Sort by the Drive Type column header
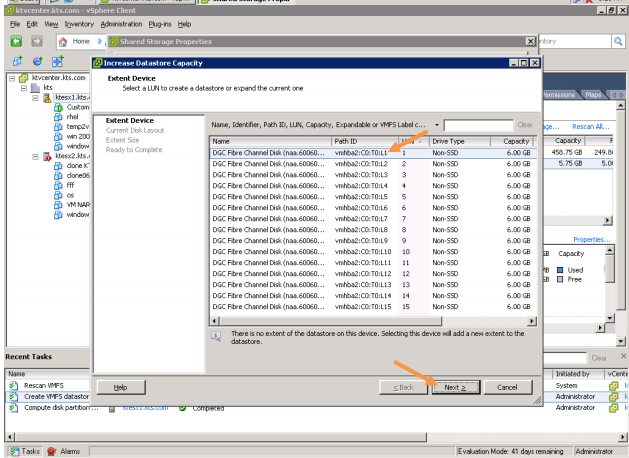This screenshot has height=458, width=629. (x=460, y=141)
